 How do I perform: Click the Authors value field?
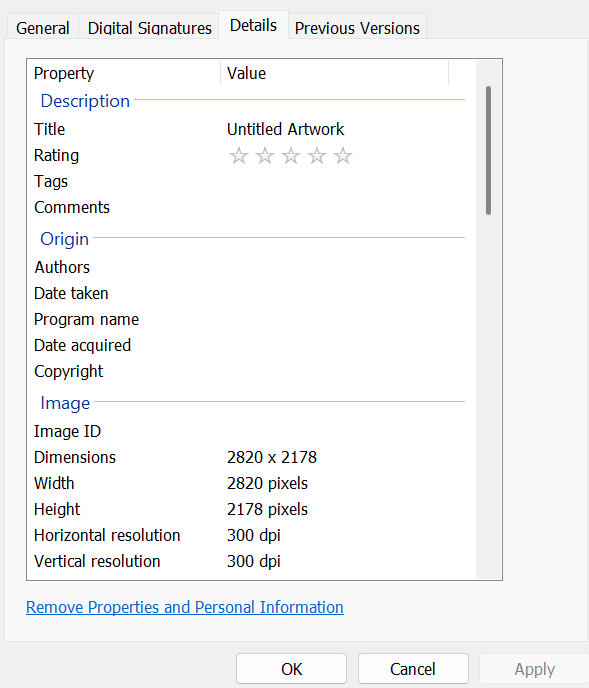338,267
